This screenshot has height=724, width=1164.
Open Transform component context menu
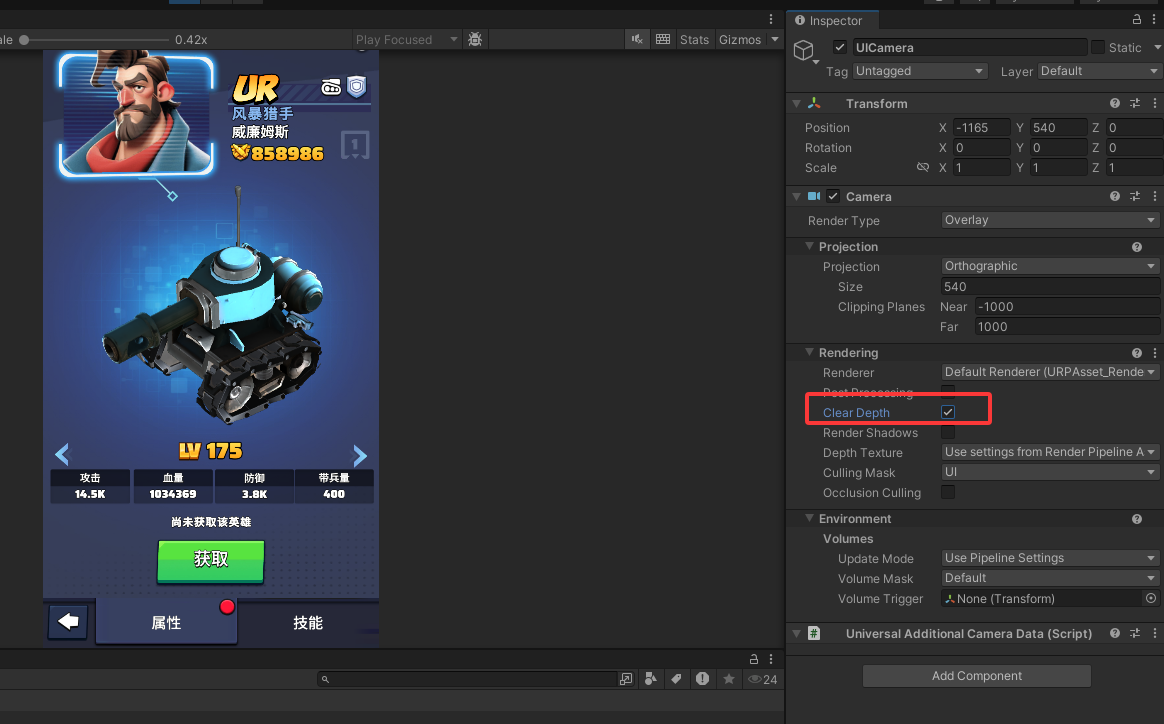[1154, 103]
